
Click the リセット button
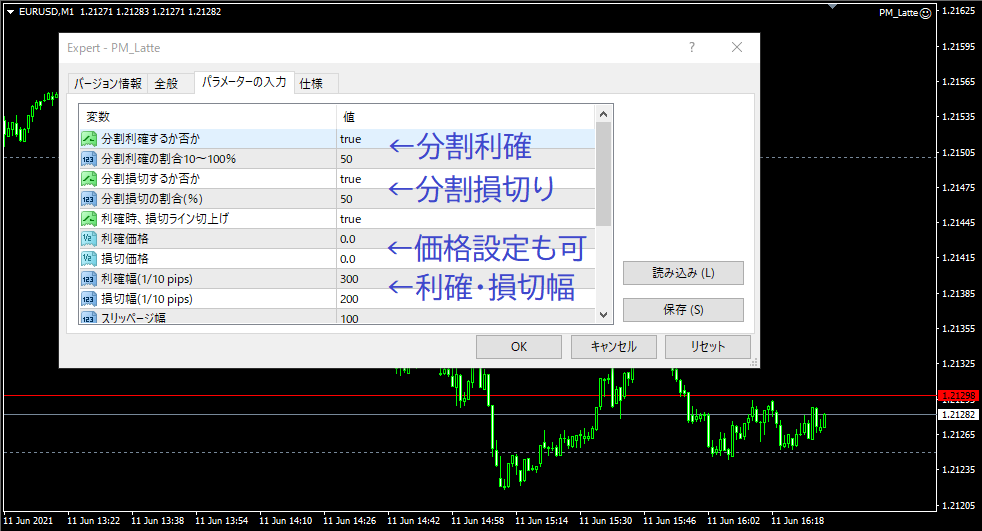coord(708,347)
